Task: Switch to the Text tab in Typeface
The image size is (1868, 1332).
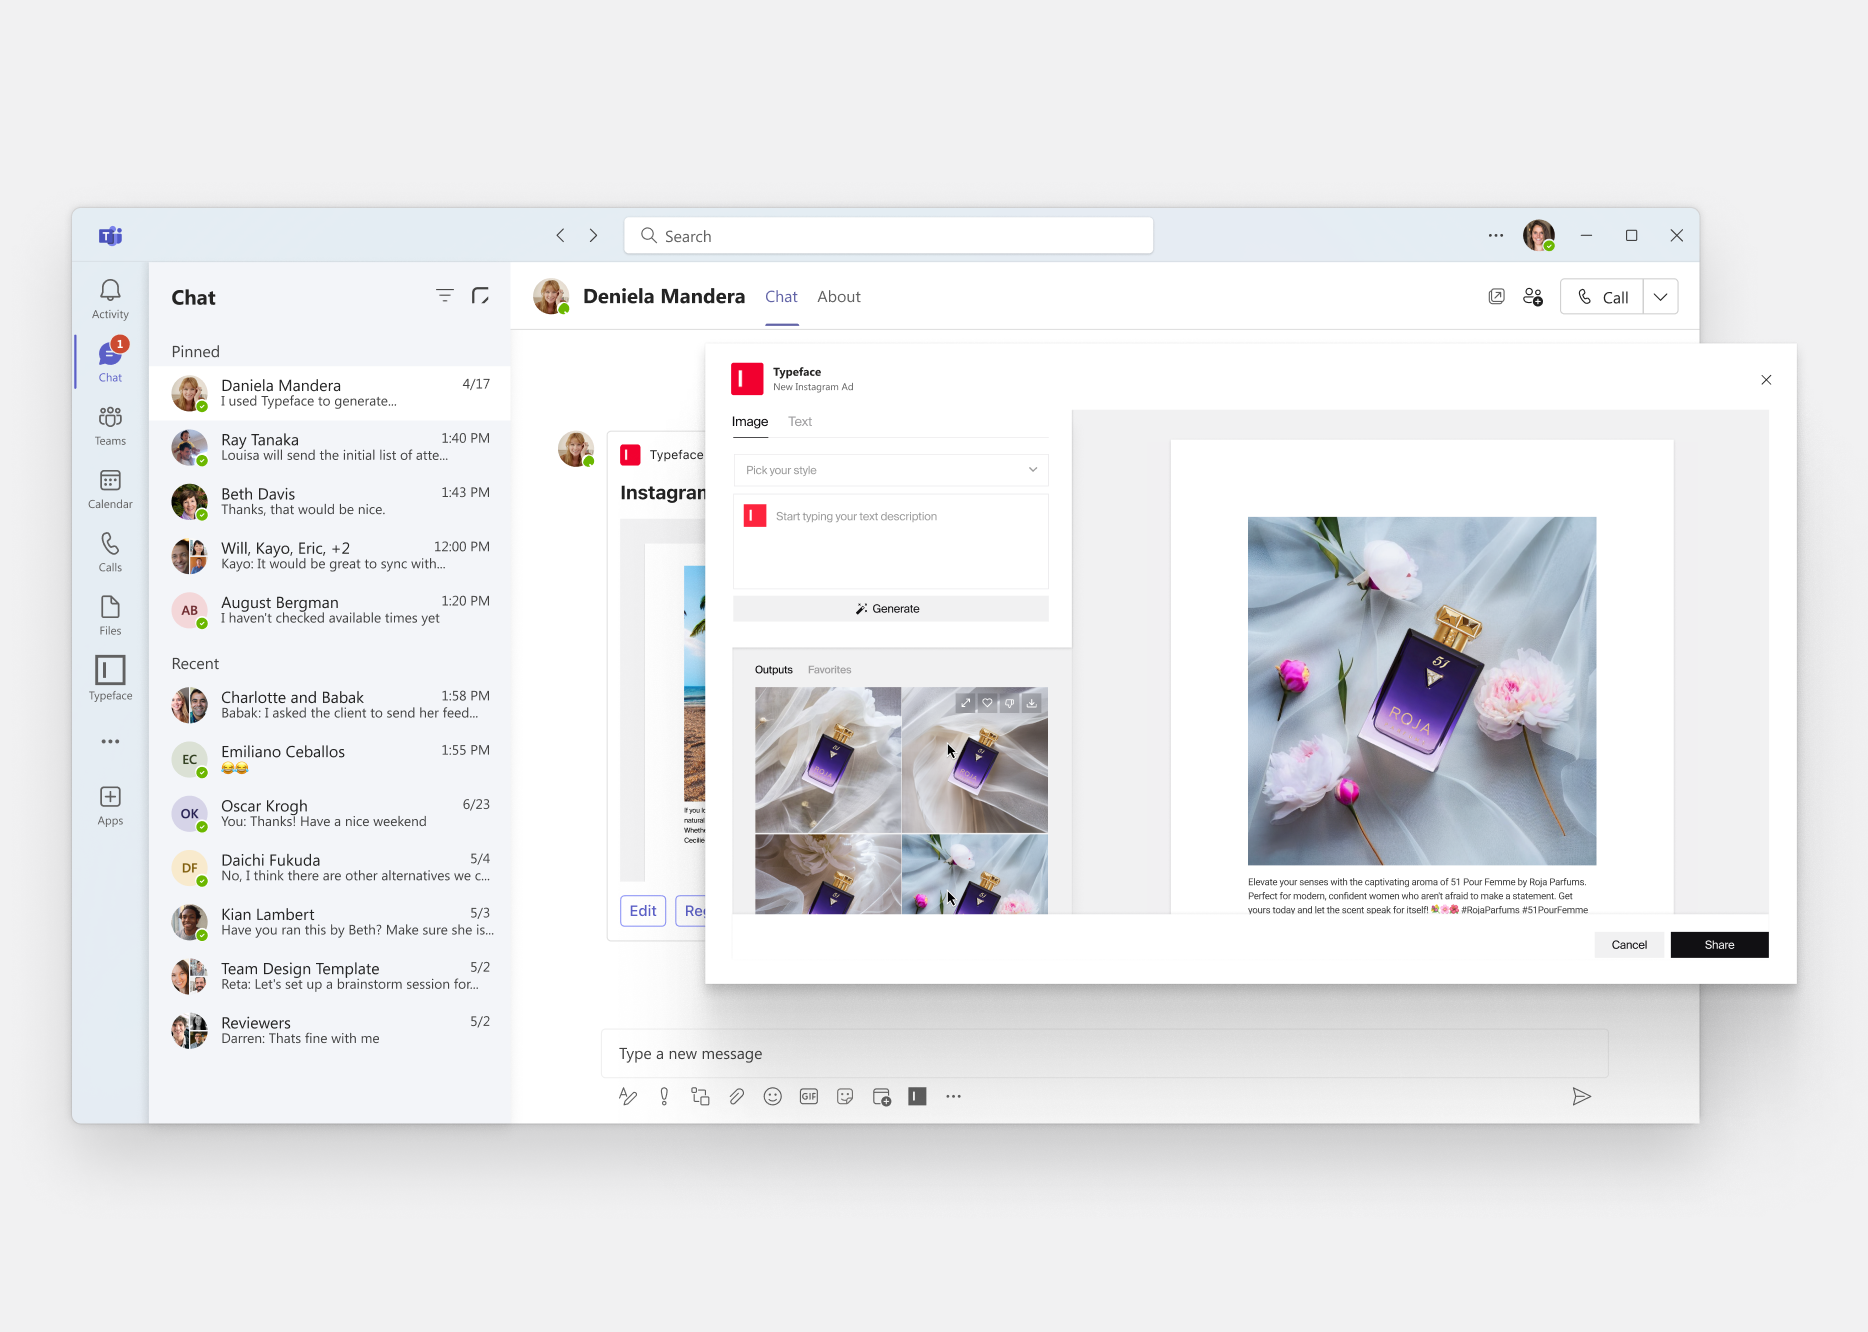Action: 800,422
